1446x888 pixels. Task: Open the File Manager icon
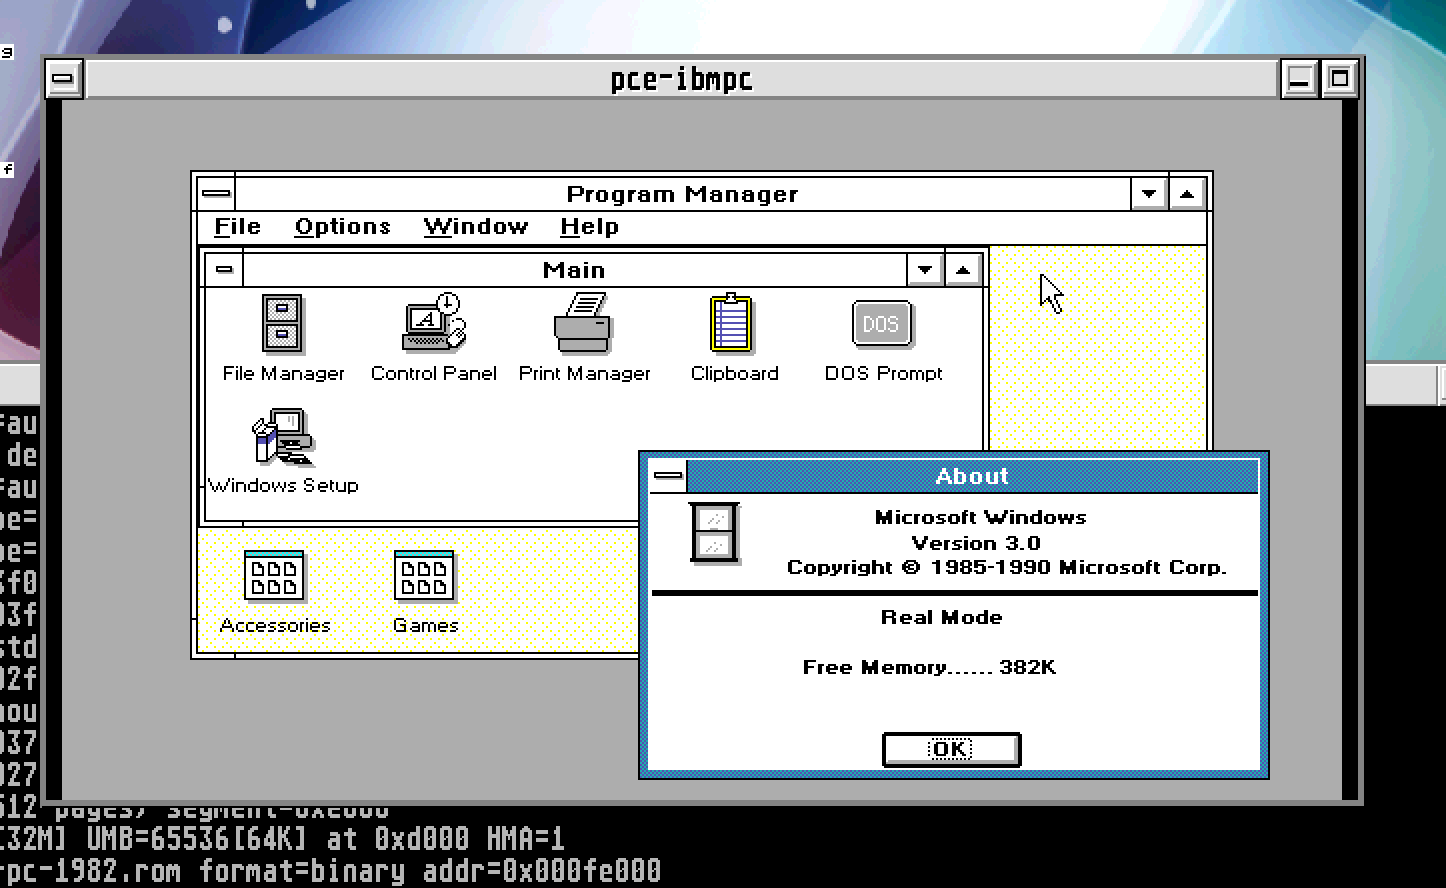283,324
